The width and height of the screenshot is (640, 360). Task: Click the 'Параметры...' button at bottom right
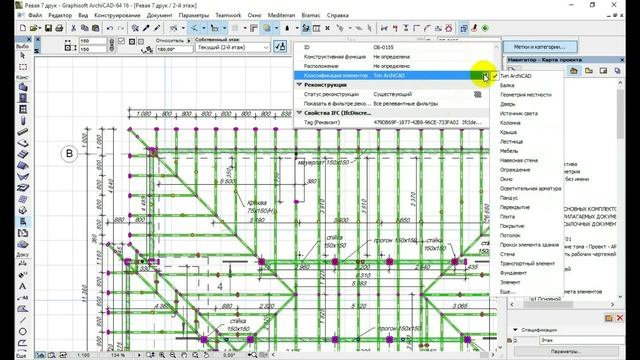coord(566,351)
